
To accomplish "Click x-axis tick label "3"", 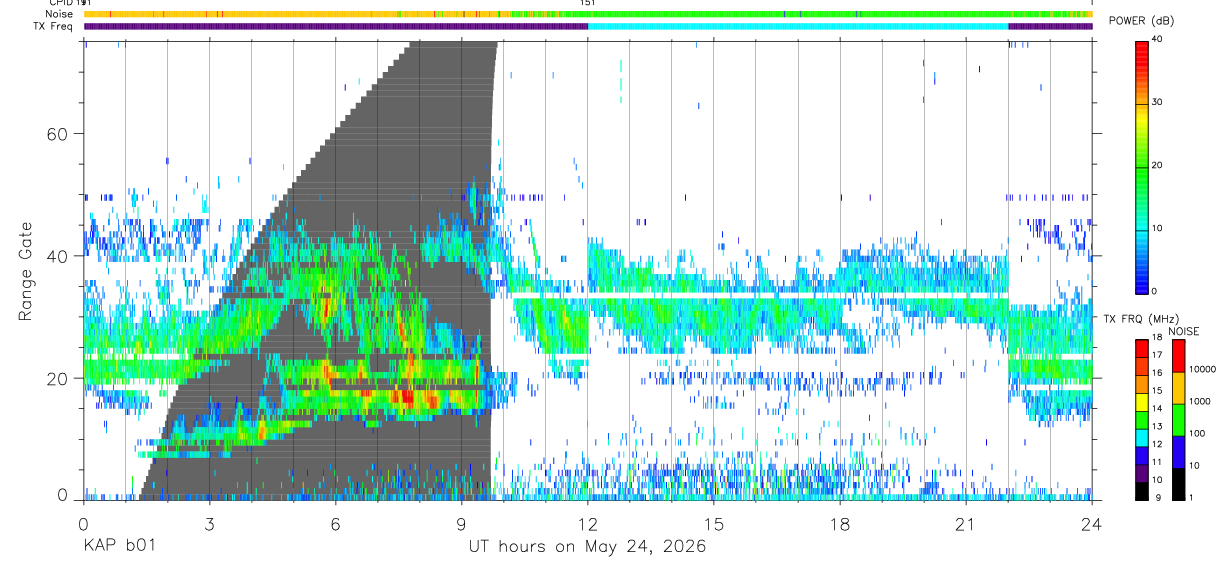I will pos(209,524).
